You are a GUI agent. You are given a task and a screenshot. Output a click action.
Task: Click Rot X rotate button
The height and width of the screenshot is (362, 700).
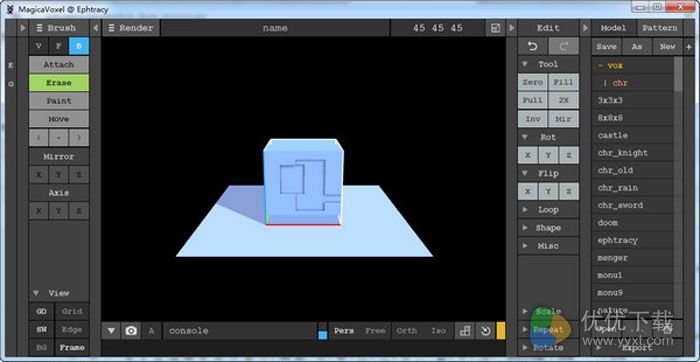click(528, 155)
